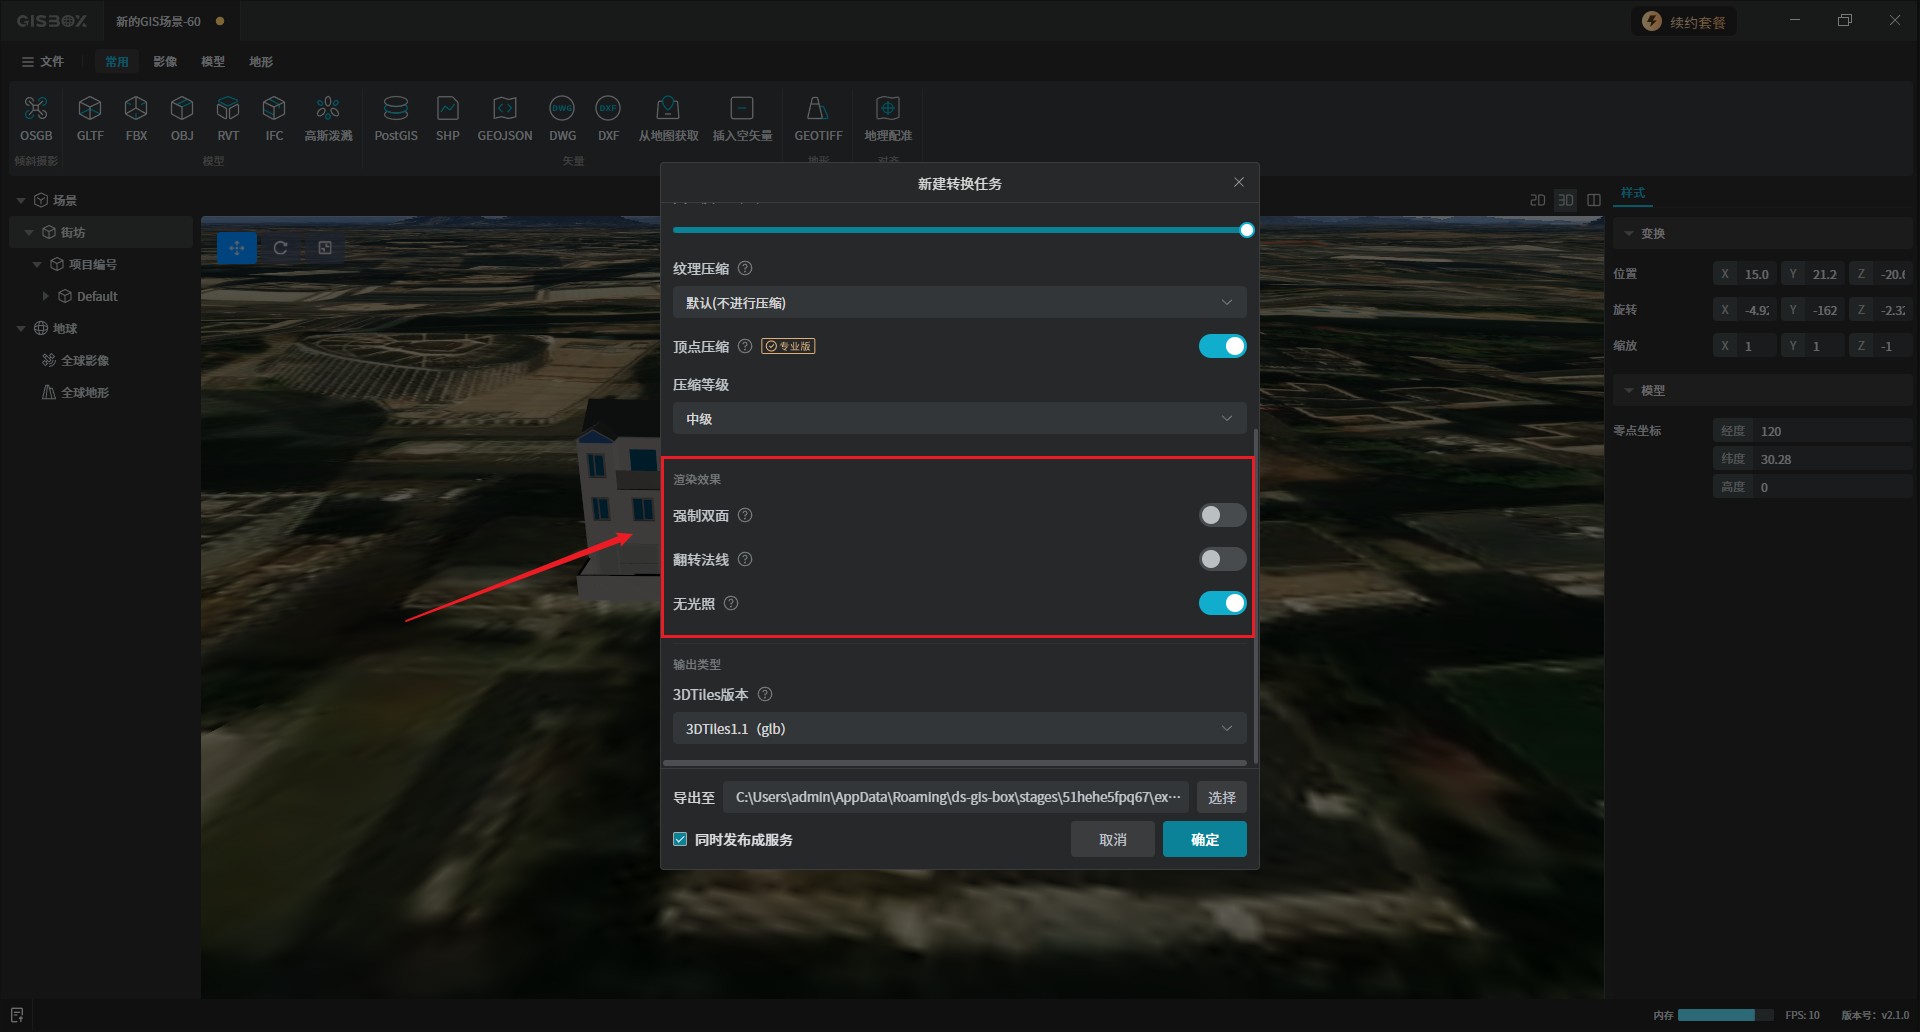Click the help icon beside 强制双面

click(x=745, y=516)
